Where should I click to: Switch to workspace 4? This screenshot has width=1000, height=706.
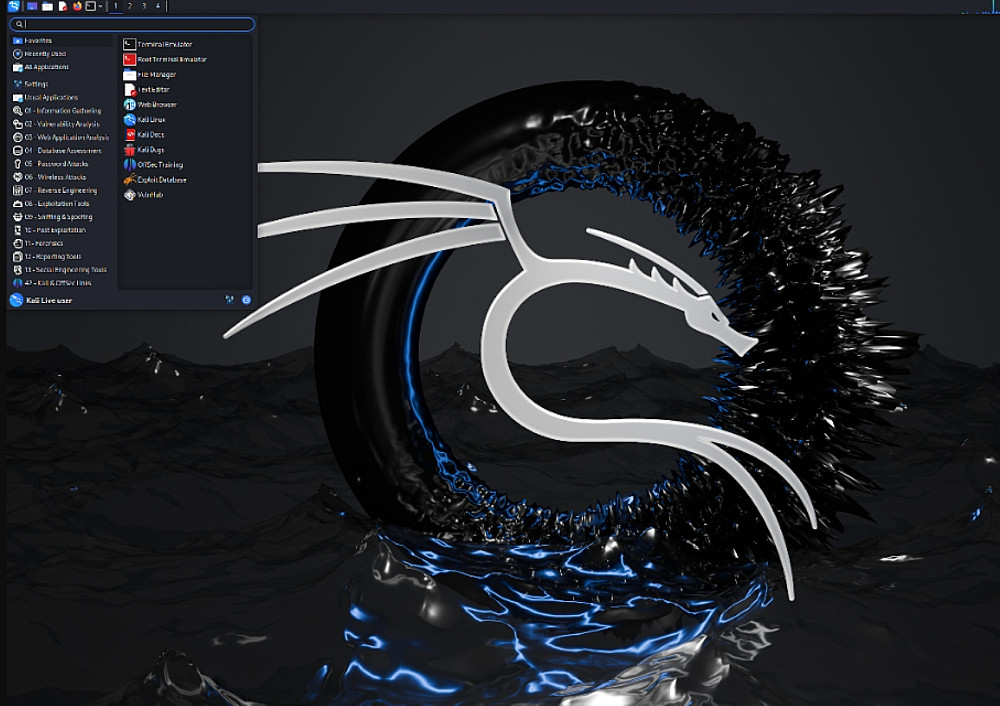158,6
